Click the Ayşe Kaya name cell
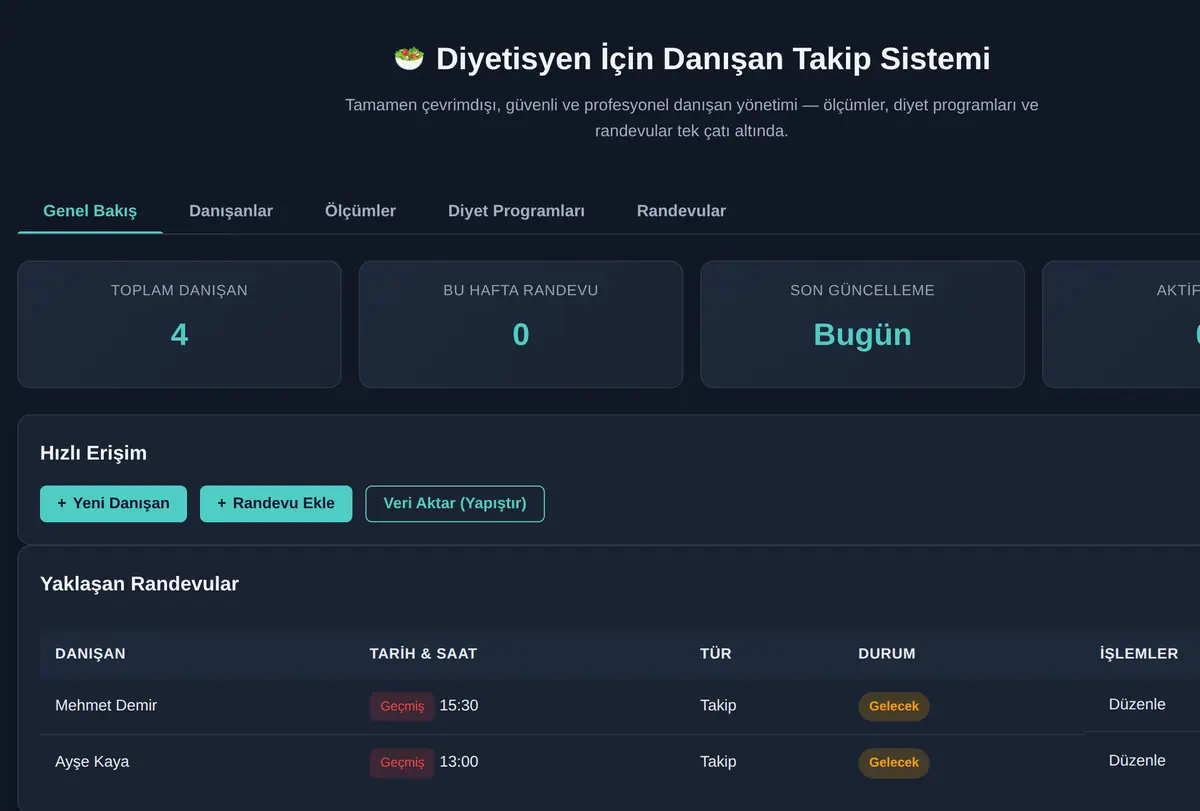 [x=92, y=762]
